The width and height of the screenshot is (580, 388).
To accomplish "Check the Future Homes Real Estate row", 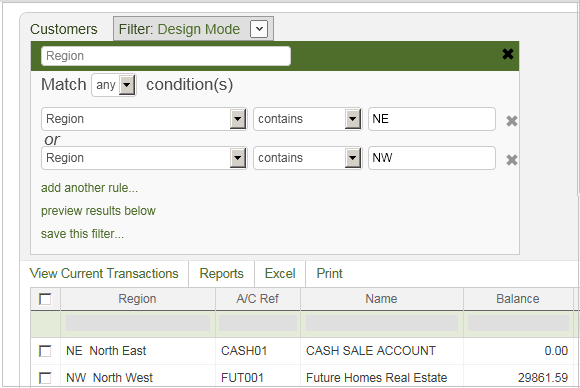I will pyautogui.click(x=45, y=378).
